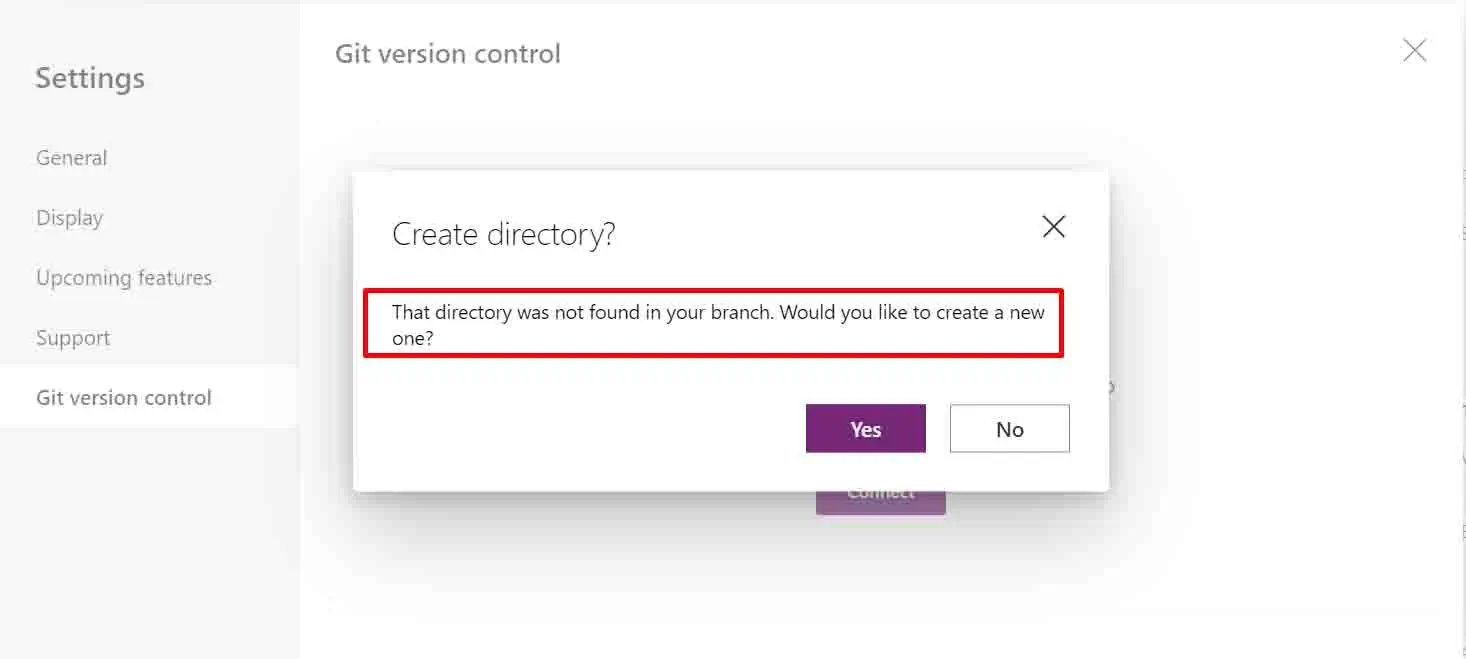
Task: Open the General settings section
Action: [x=71, y=158]
